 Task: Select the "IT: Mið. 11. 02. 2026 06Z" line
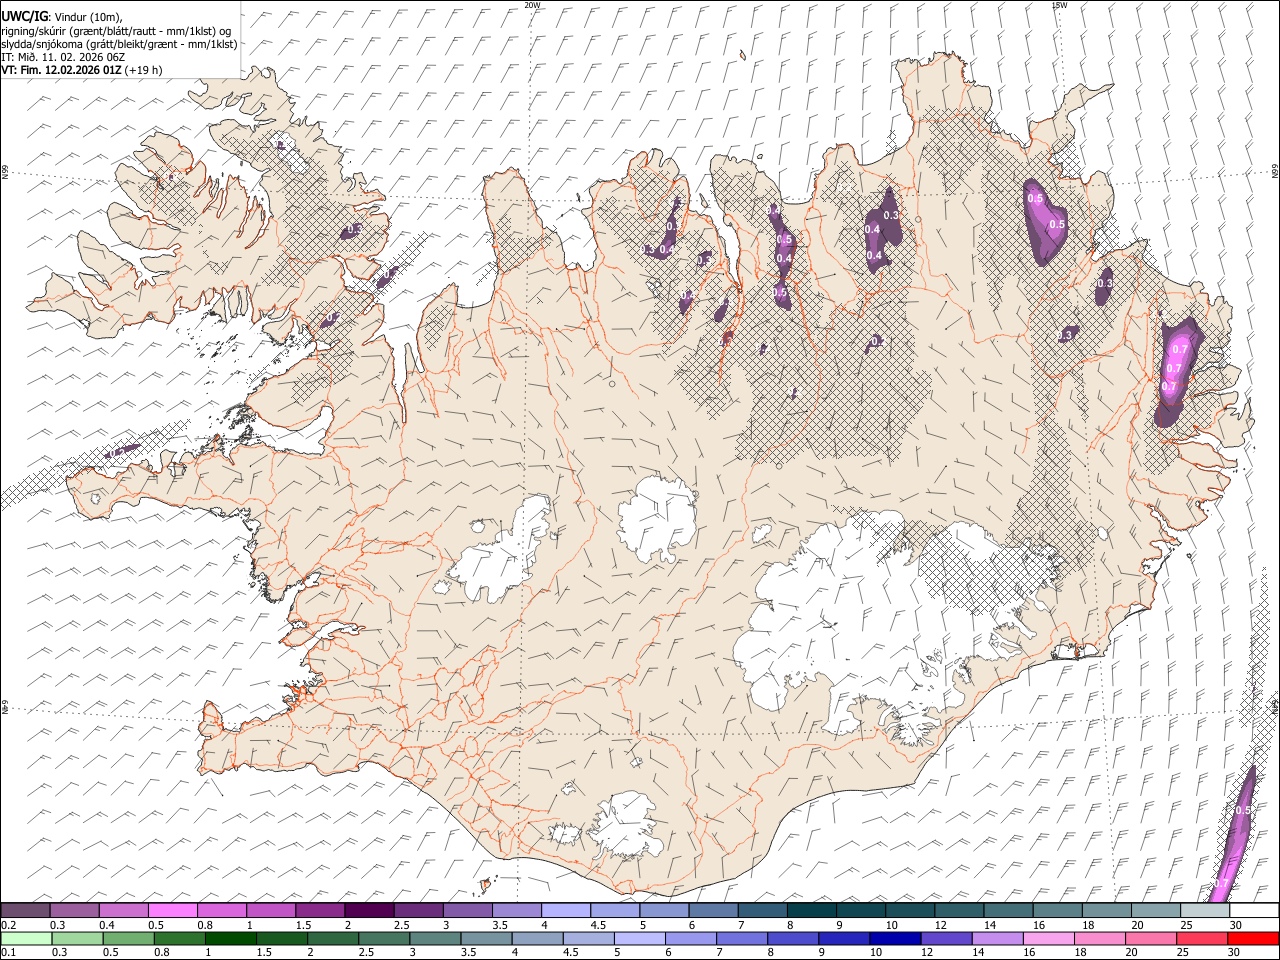tap(63, 57)
